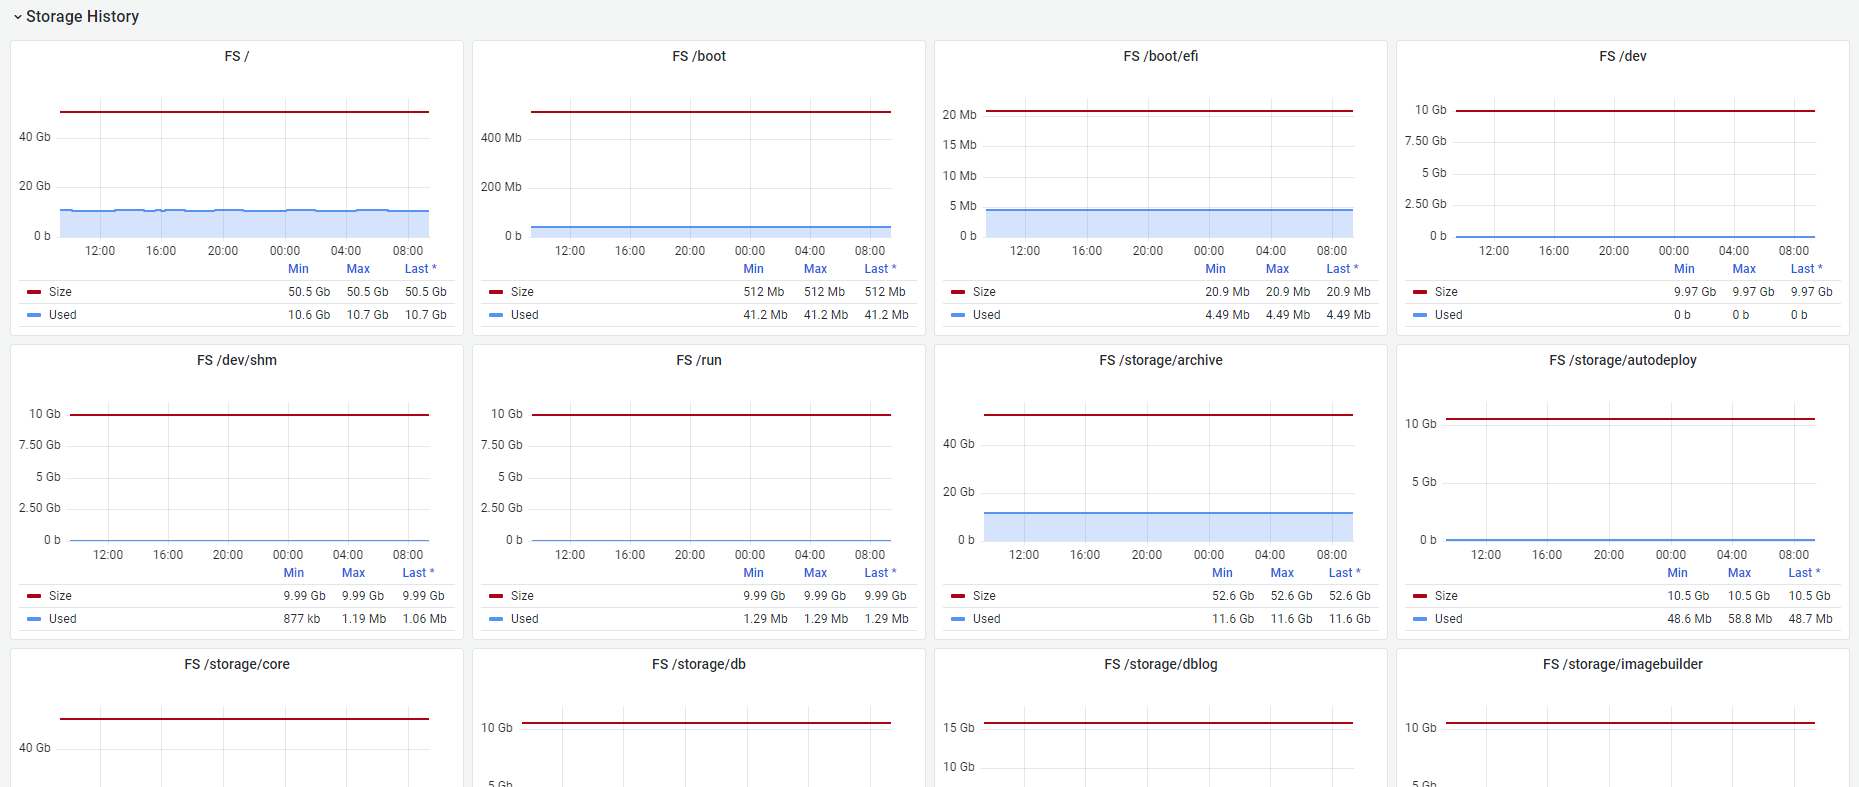Image resolution: width=1859 pixels, height=787 pixels.
Task: Sort FS /run legend by Last column
Action: tap(880, 573)
